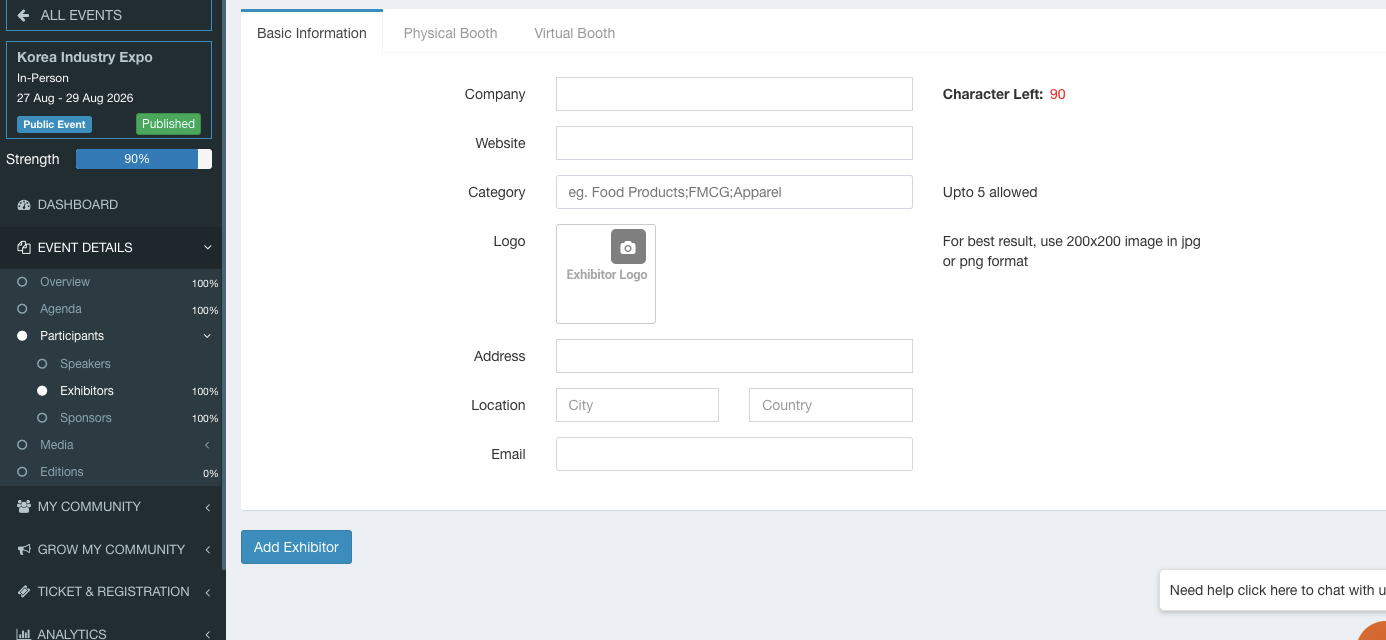
Task: Click the Add Exhibitor button
Action: point(296,547)
